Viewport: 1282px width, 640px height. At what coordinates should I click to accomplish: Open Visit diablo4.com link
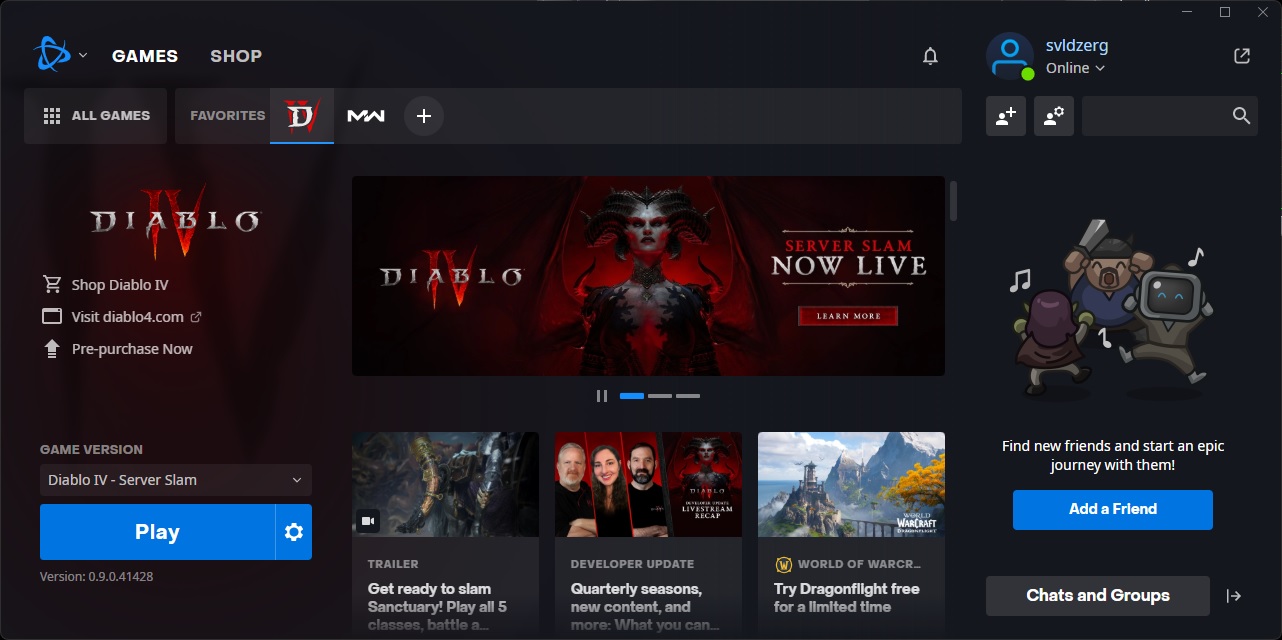click(128, 317)
